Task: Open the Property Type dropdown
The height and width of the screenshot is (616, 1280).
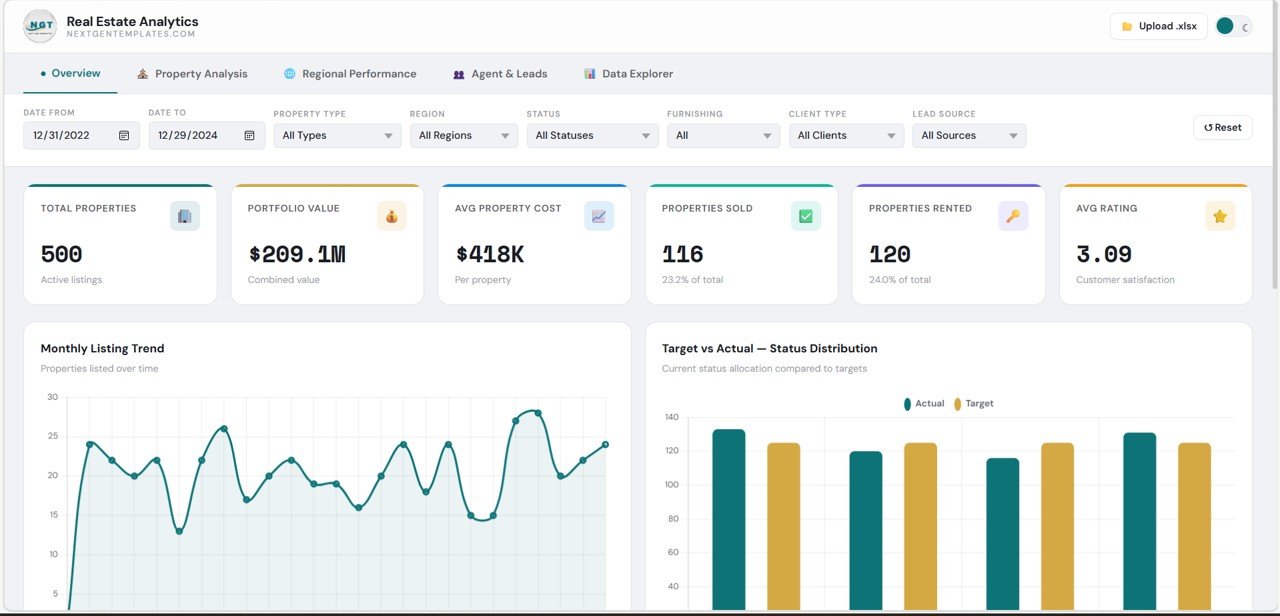Action: click(x=336, y=134)
